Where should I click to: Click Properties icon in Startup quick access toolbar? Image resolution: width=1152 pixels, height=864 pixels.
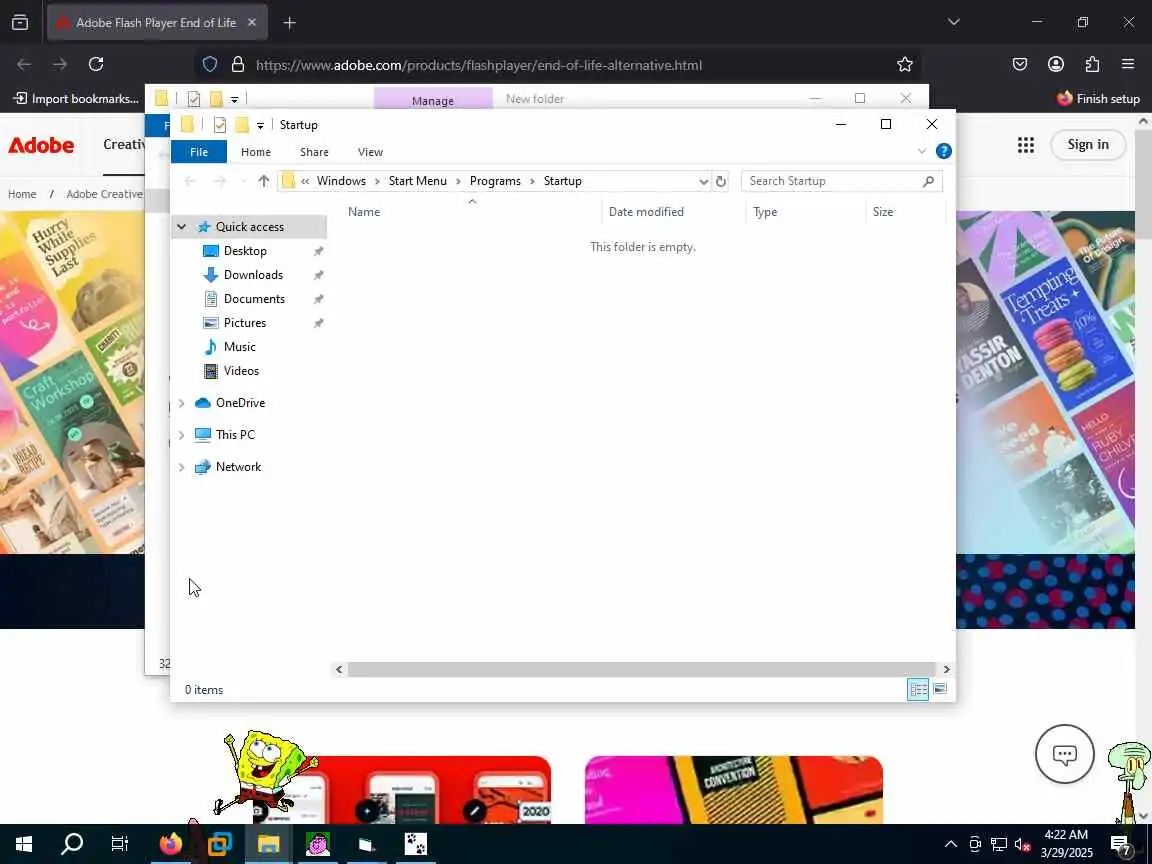pos(220,125)
